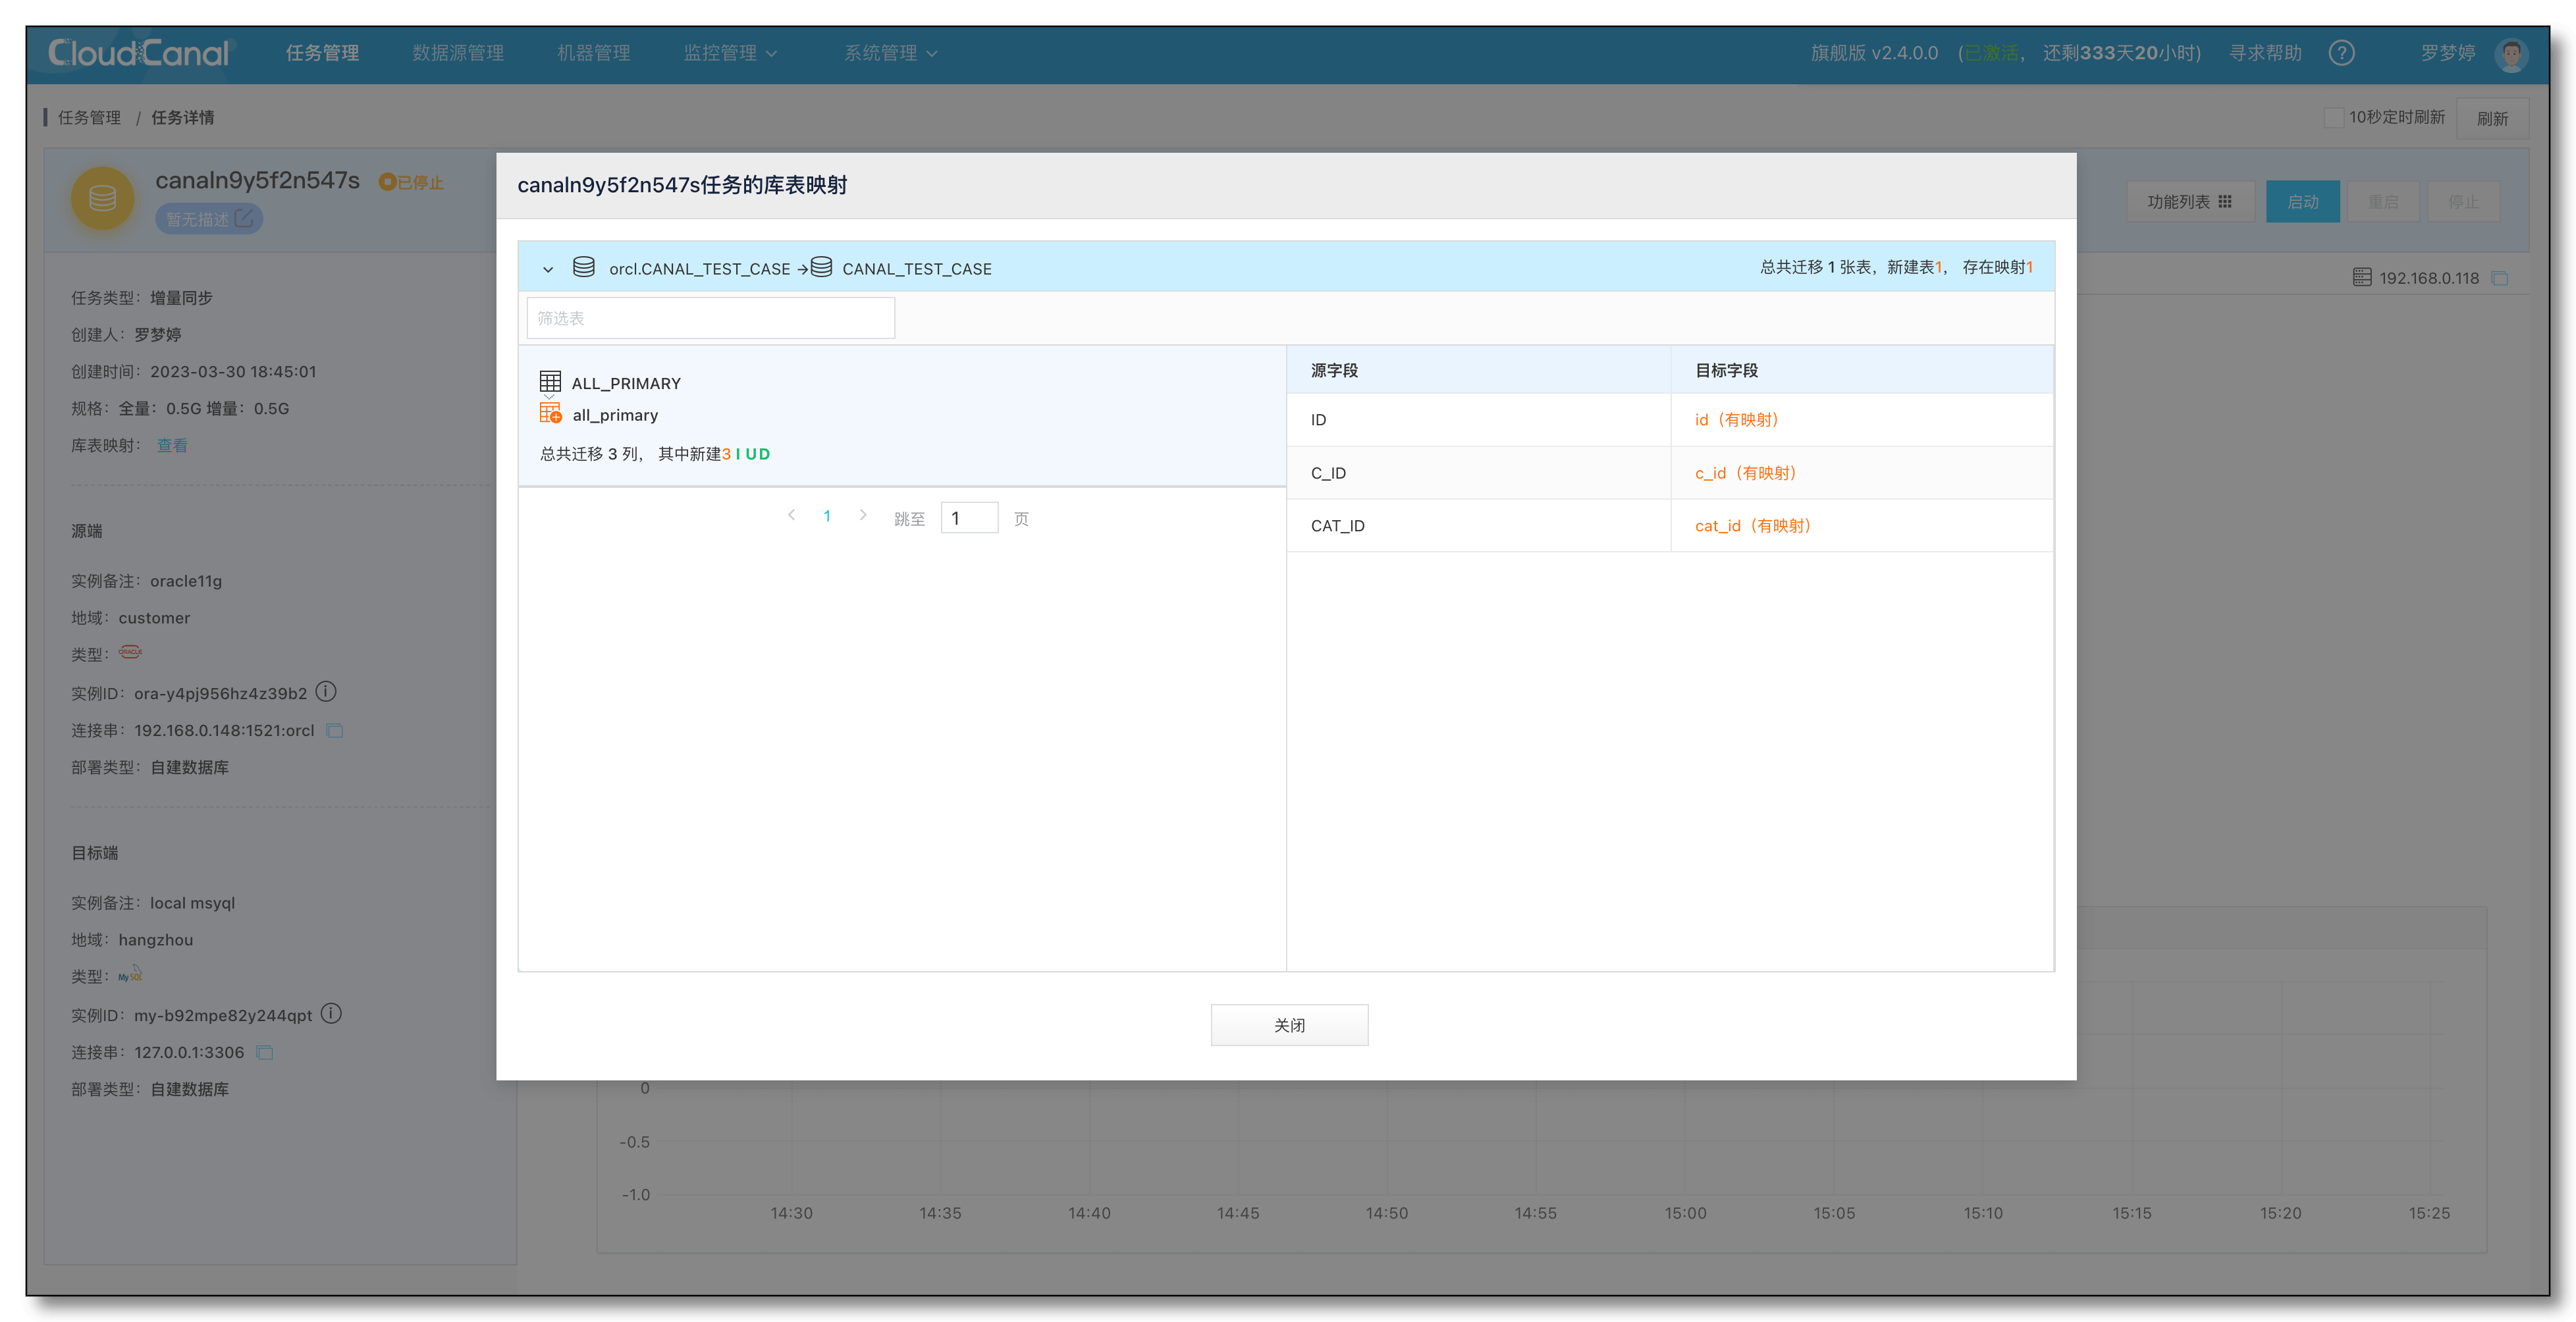Click the 筛选表 filter input field
The image size is (2576, 1322).
pos(710,318)
